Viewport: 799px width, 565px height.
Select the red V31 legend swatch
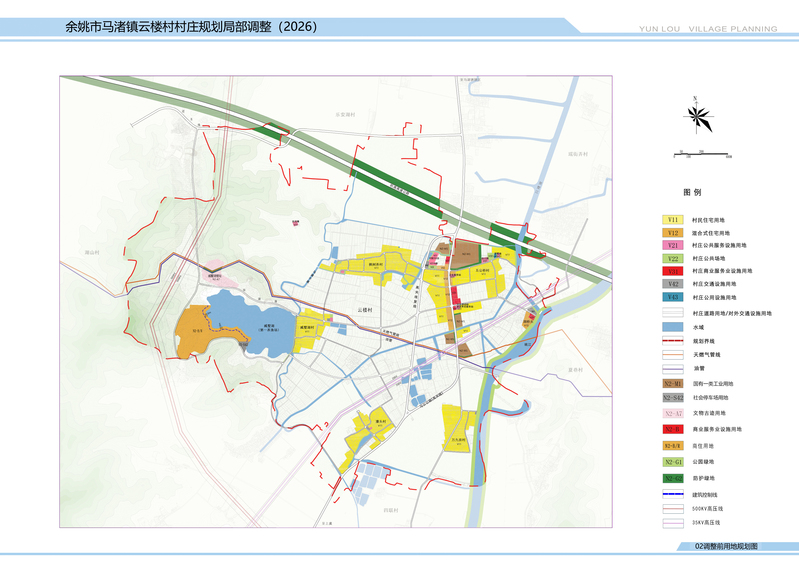[673, 271]
